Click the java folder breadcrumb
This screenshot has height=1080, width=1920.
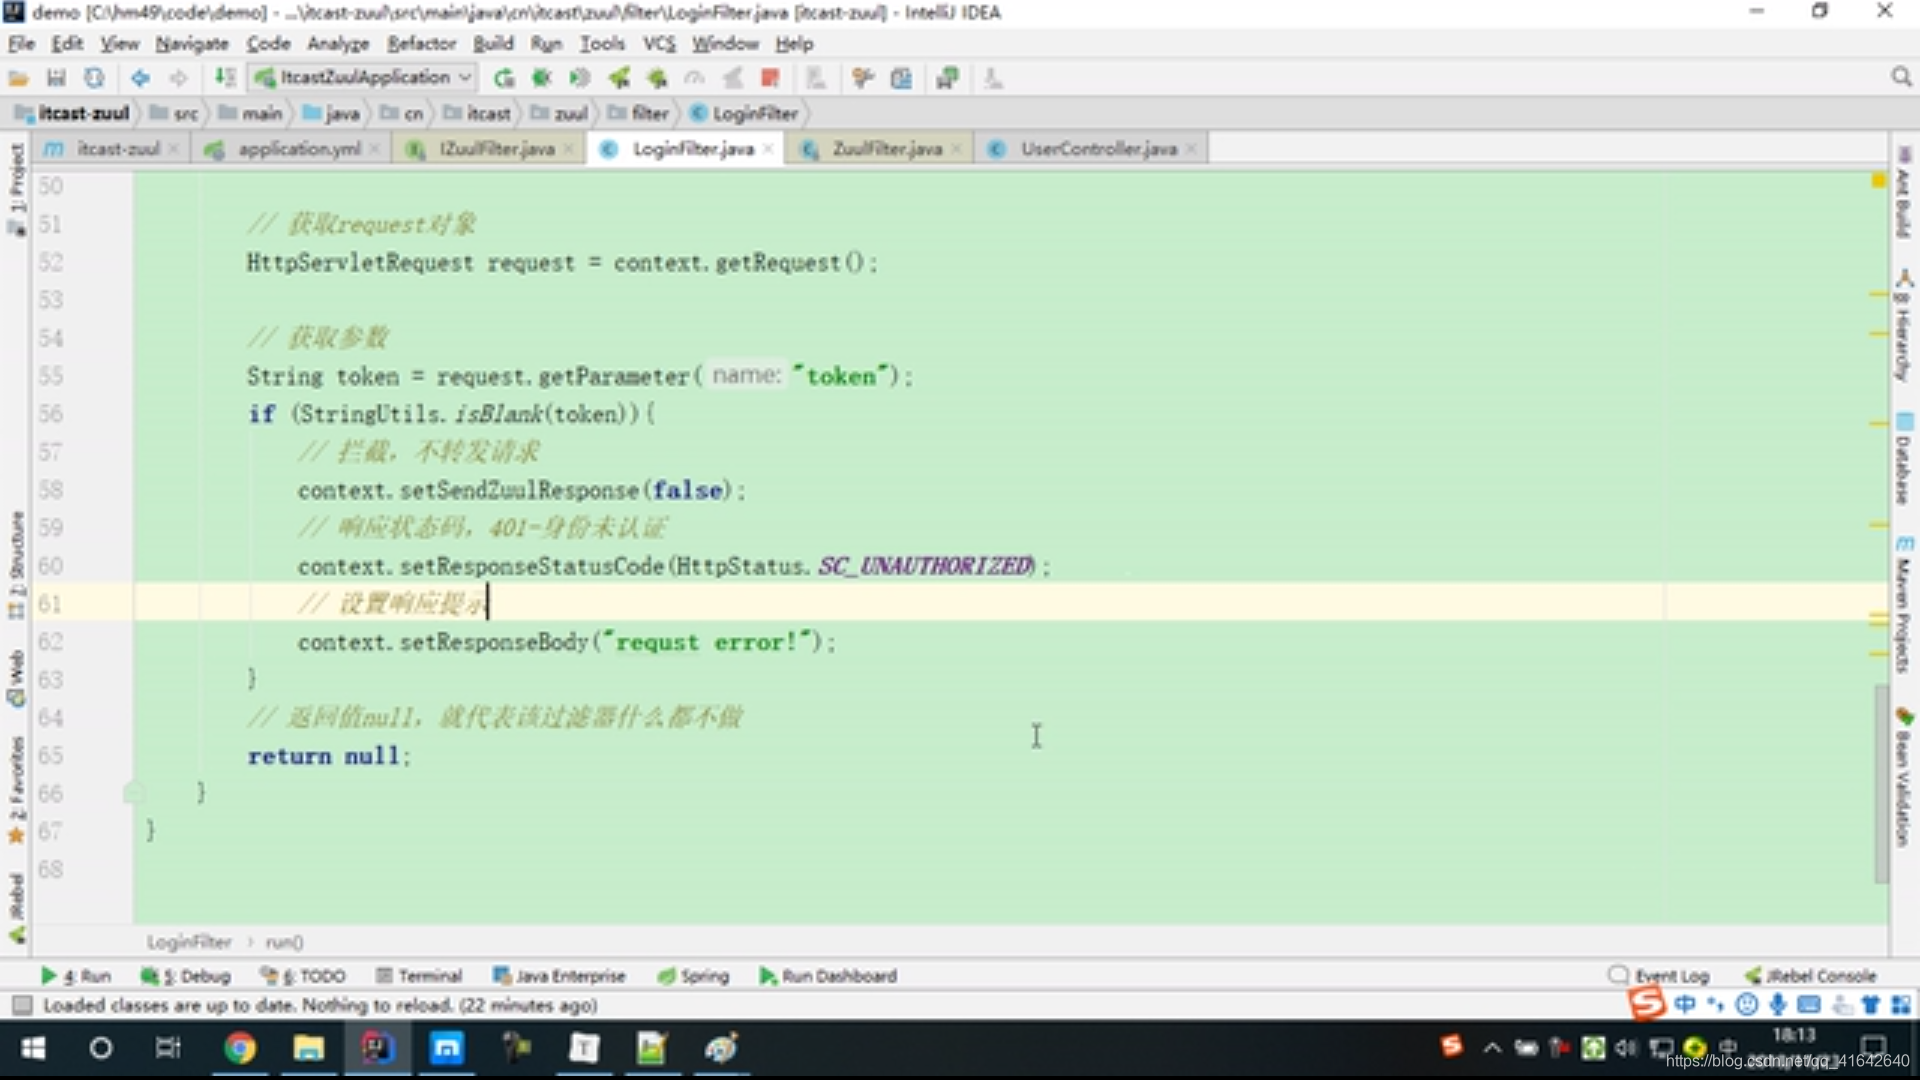[x=331, y=113]
